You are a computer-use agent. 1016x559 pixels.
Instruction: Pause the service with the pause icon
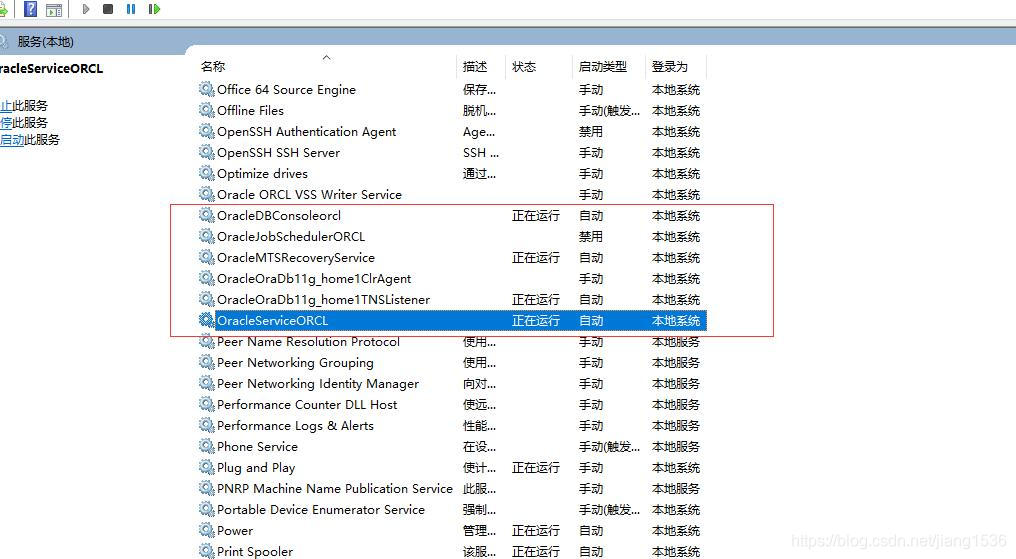[131, 9]
